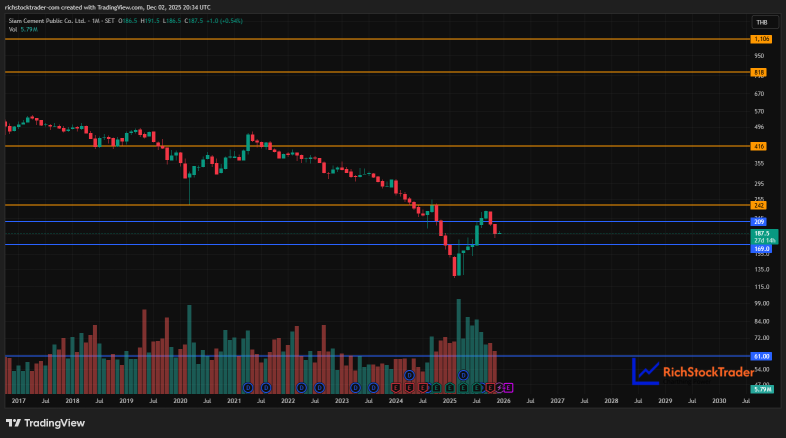Viewport: 786px width, 438px height.
Task: Open the red earnings marker near April 2024
Action: 410,388
